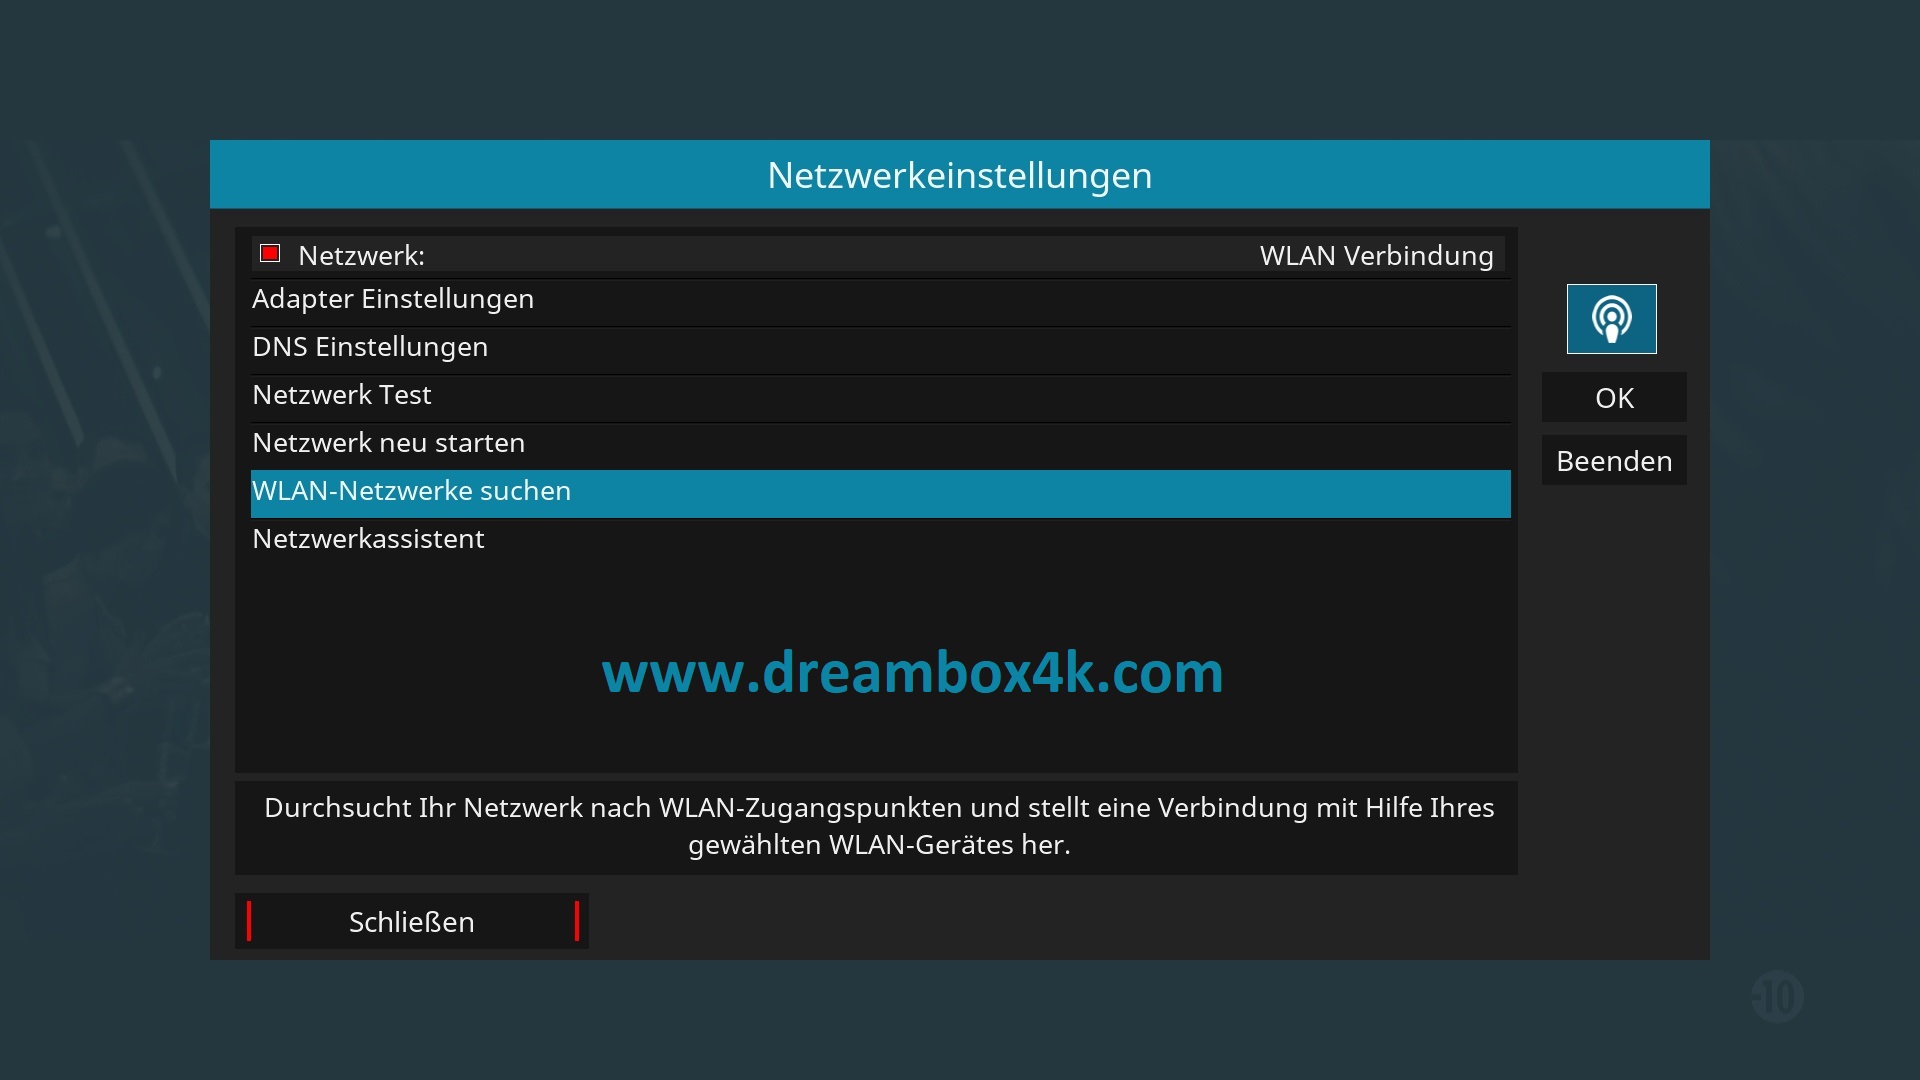Select Netzwerk Test entry

[x=880, y=396]
